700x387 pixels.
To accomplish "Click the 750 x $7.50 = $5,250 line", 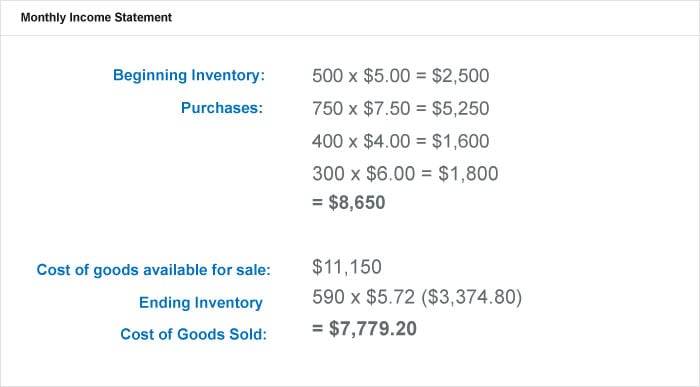I will (400, 108).
